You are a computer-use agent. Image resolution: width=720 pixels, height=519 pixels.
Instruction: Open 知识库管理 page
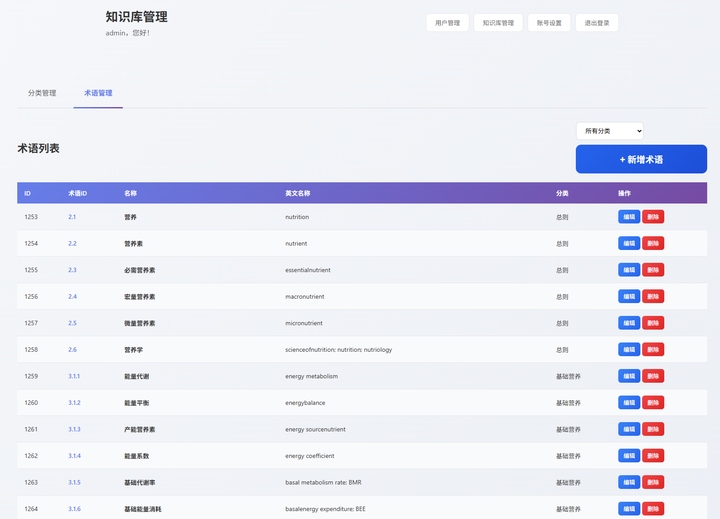click(x=498, y=23)
